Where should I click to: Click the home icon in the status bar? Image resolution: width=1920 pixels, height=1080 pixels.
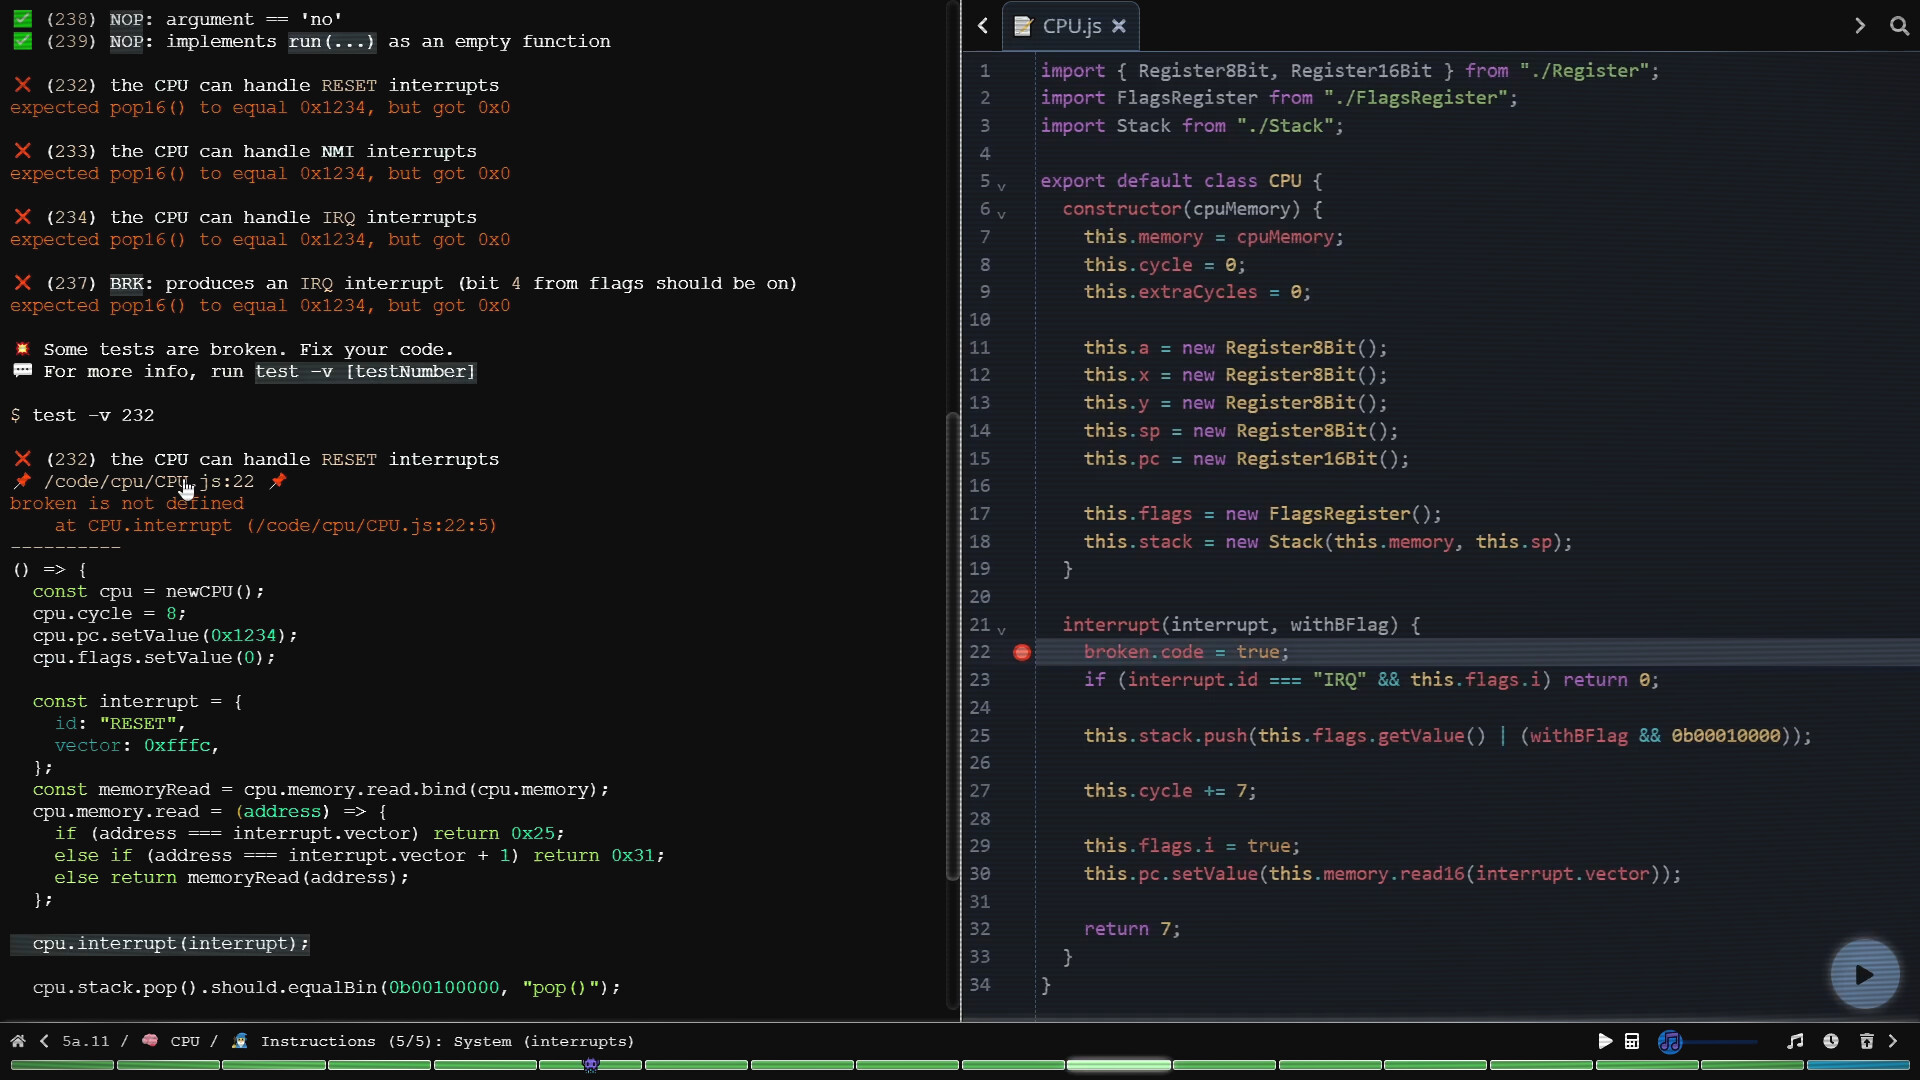pyautogui.click(x=18, y=1041)
